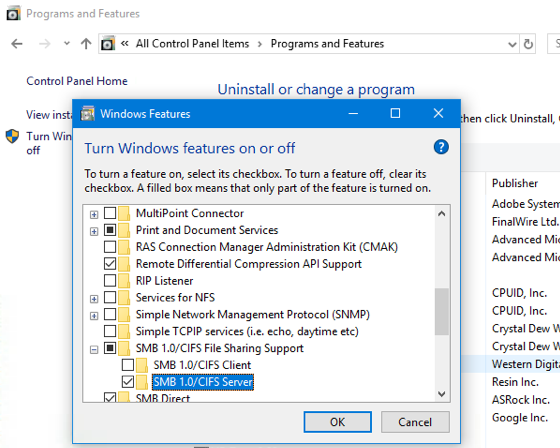Open the Control Panel Home link
Screen dimensions: 560x448
coord(77,81)
